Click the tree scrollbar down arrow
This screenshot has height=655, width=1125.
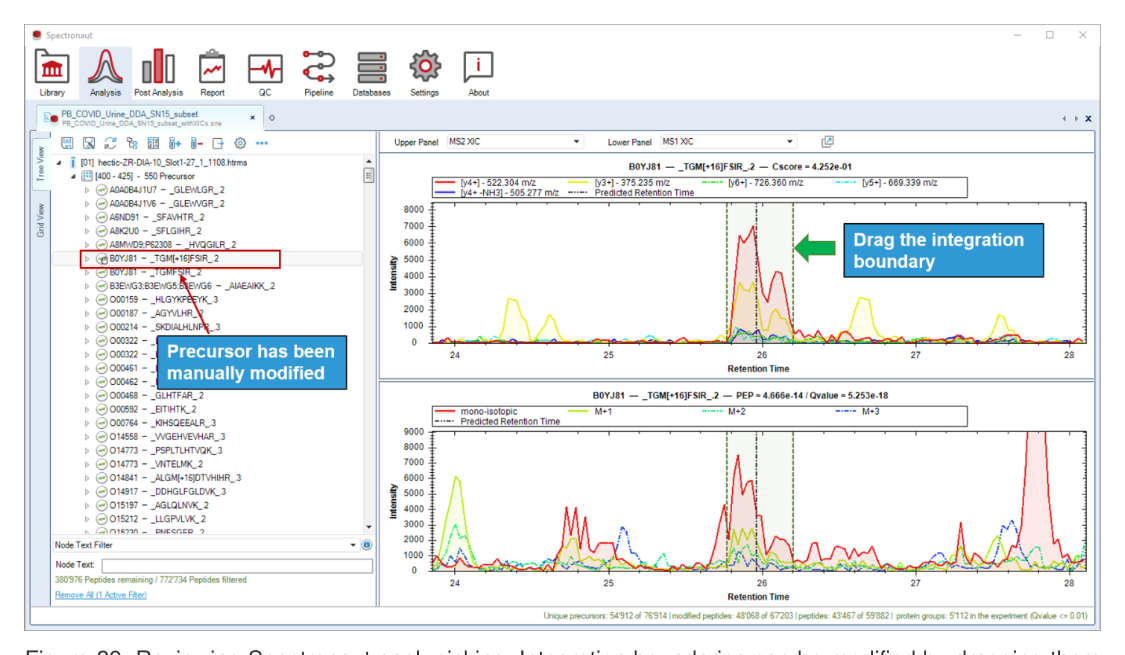(x=369, y=527)
